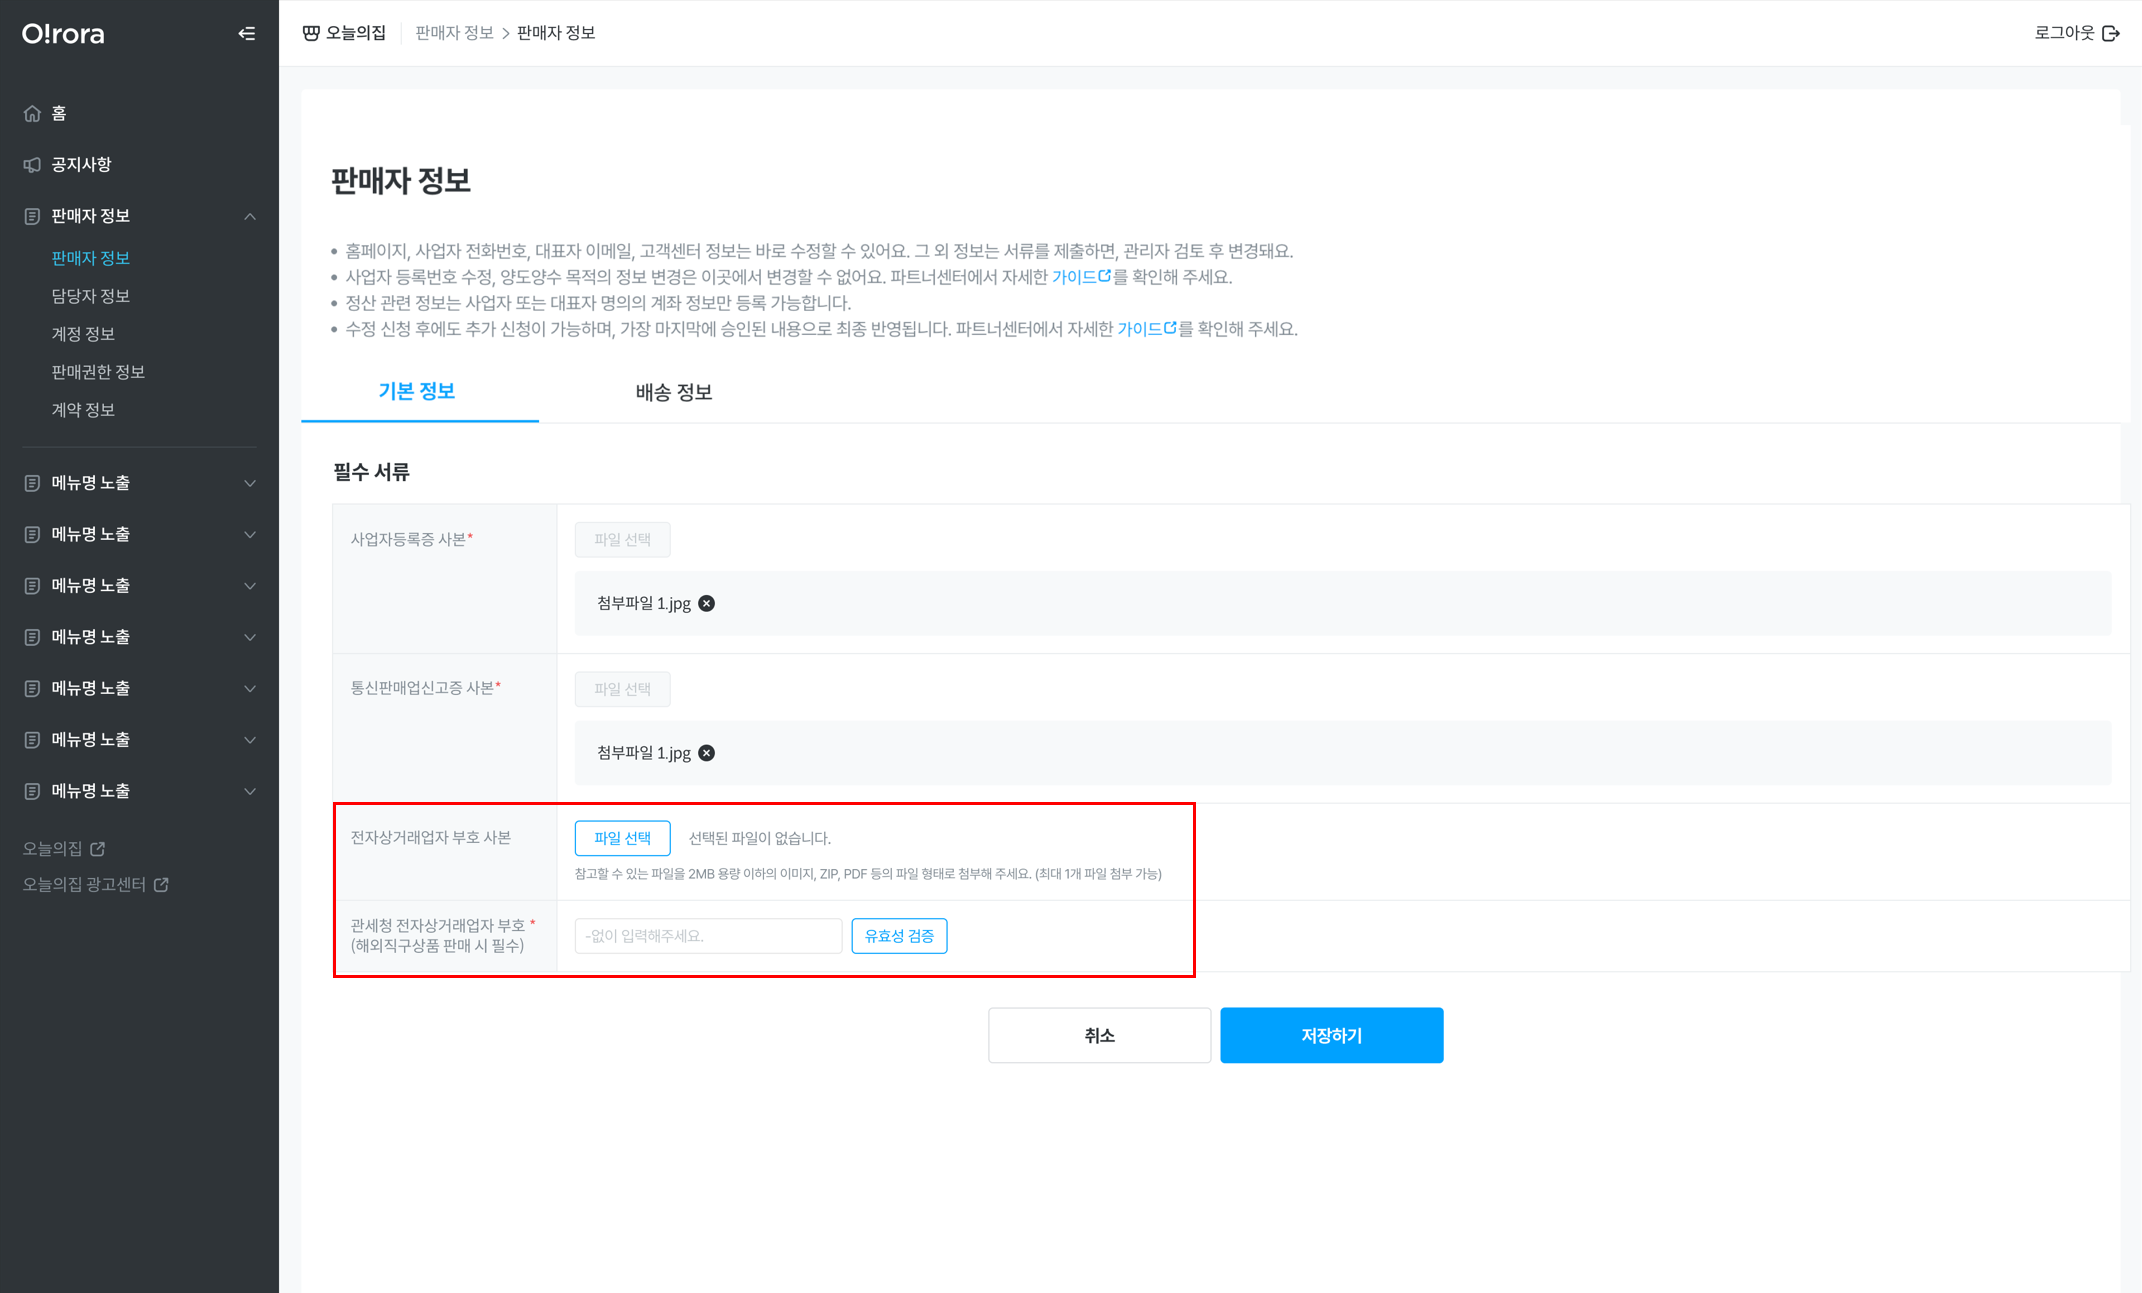This screenshot has width=2142, height=1293.
Task: Click the 통신판매업신고증 사본 label
Action: point(425,688)
